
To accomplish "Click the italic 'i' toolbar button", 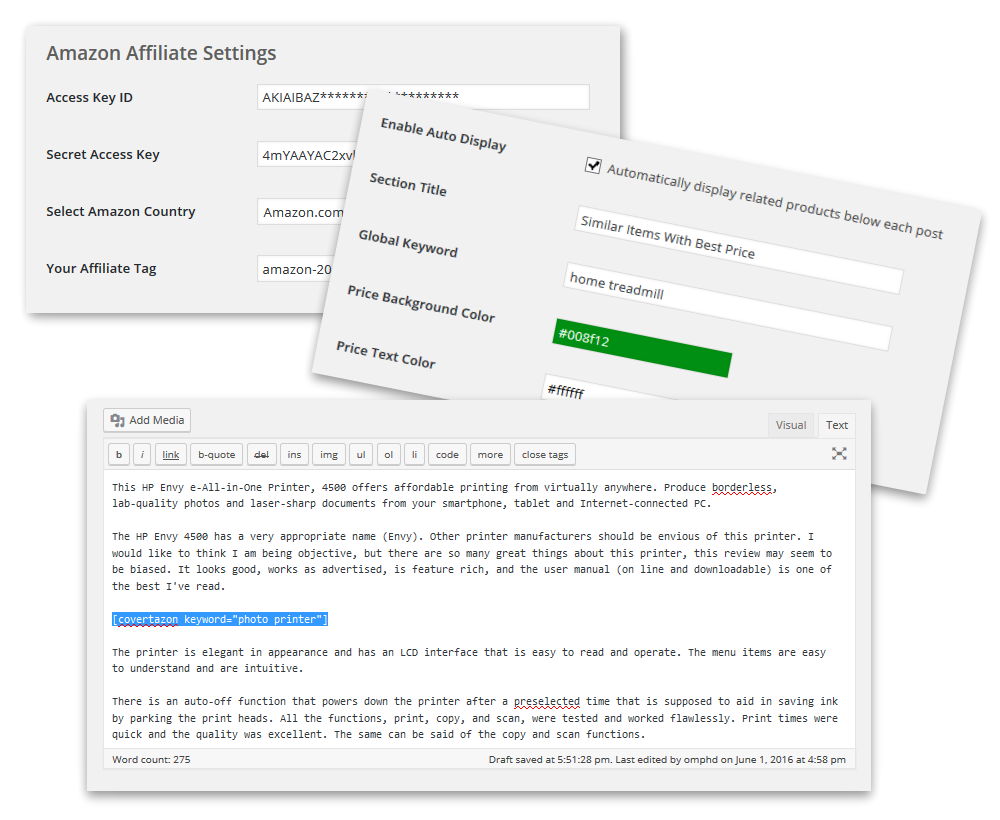I will 143,455.
